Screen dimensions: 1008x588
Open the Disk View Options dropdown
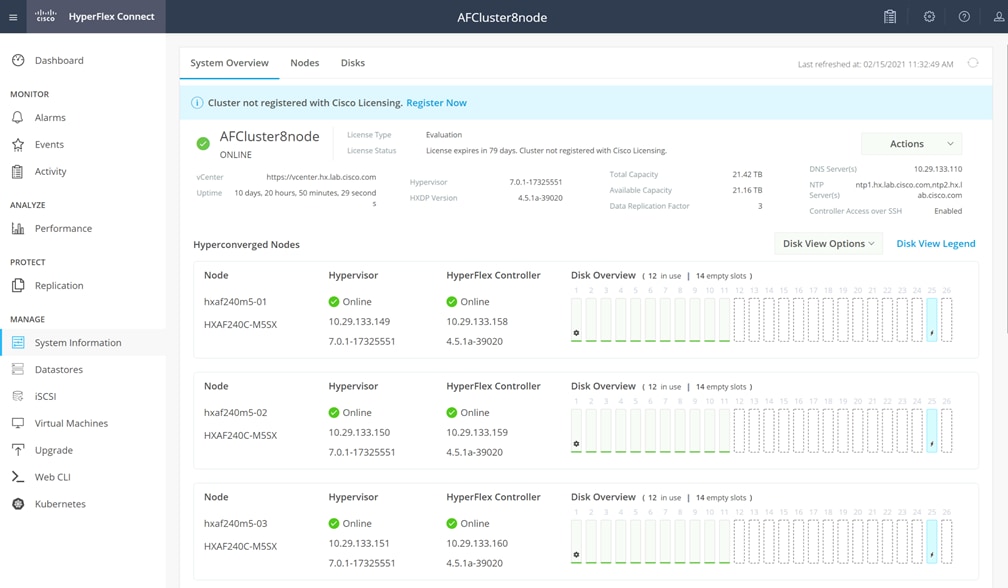(x=828, y=244)
